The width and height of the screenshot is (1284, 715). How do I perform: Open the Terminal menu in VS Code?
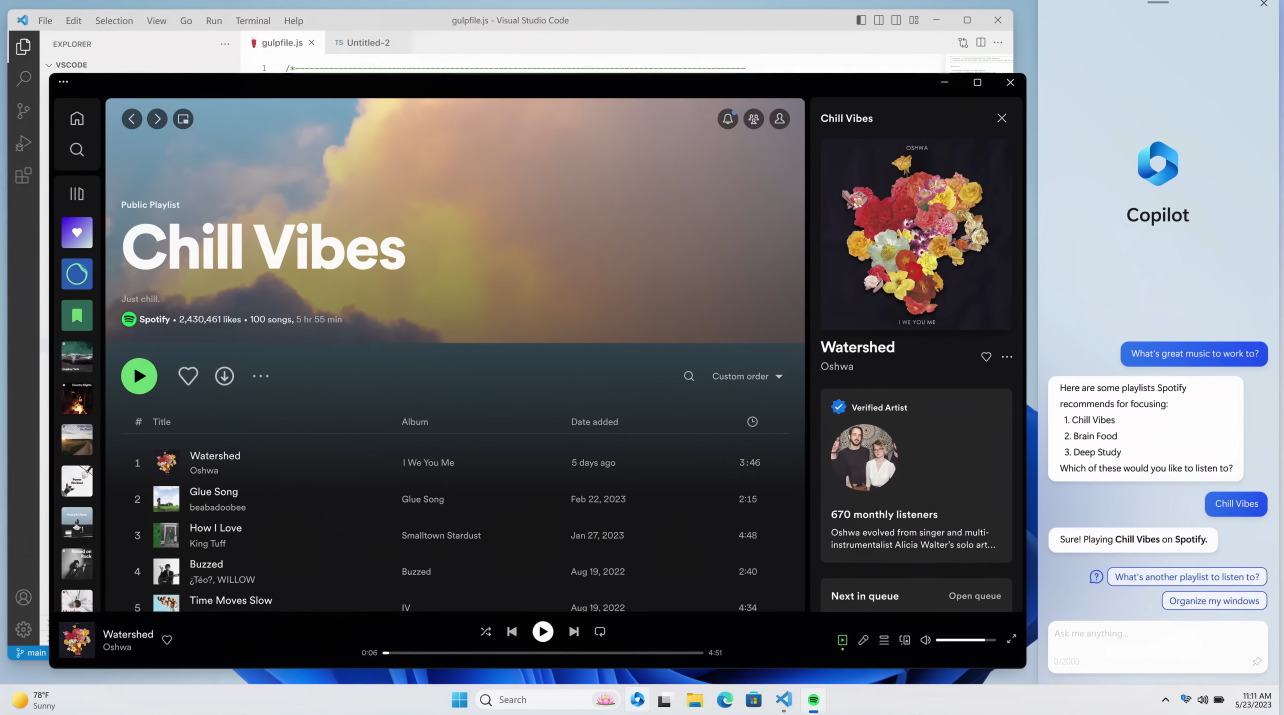tap(253, 20)
